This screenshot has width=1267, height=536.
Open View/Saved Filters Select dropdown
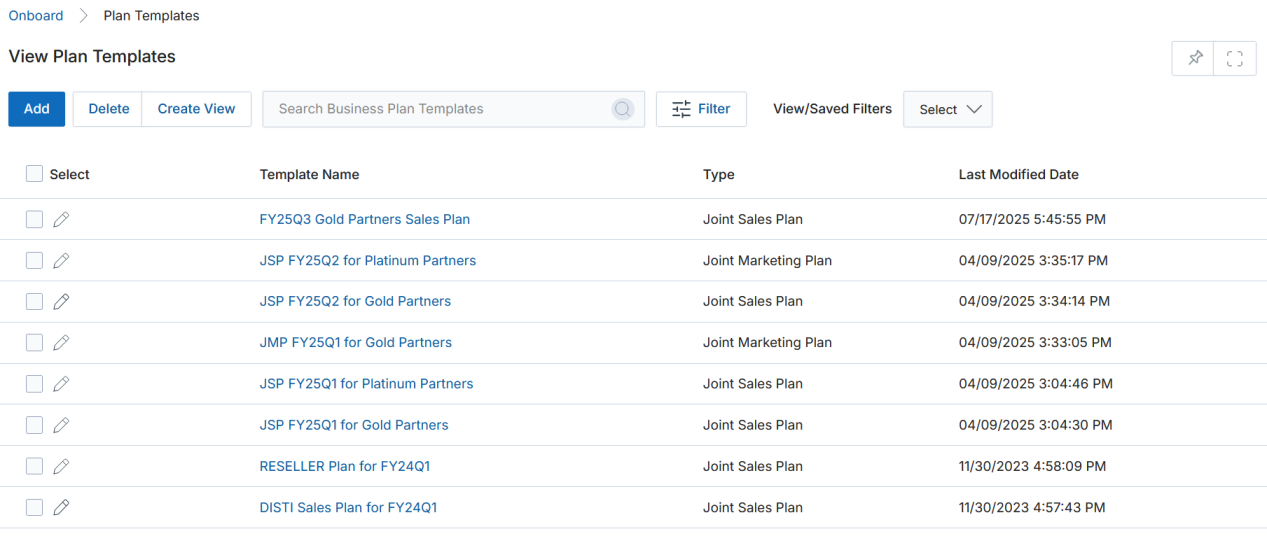pyautogui.click(x=948, y=109)
